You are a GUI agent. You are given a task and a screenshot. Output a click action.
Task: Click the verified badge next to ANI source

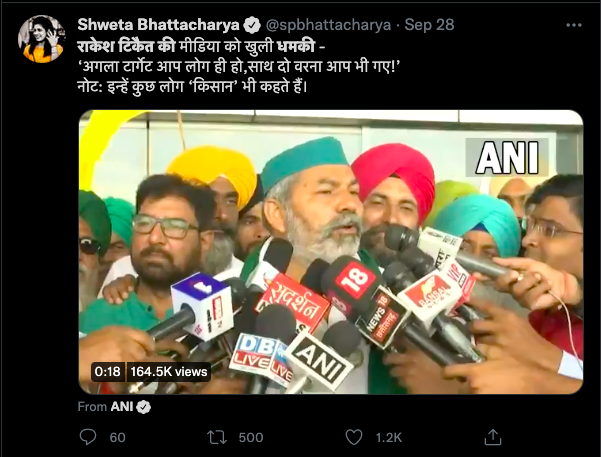(x=144, y=407)
